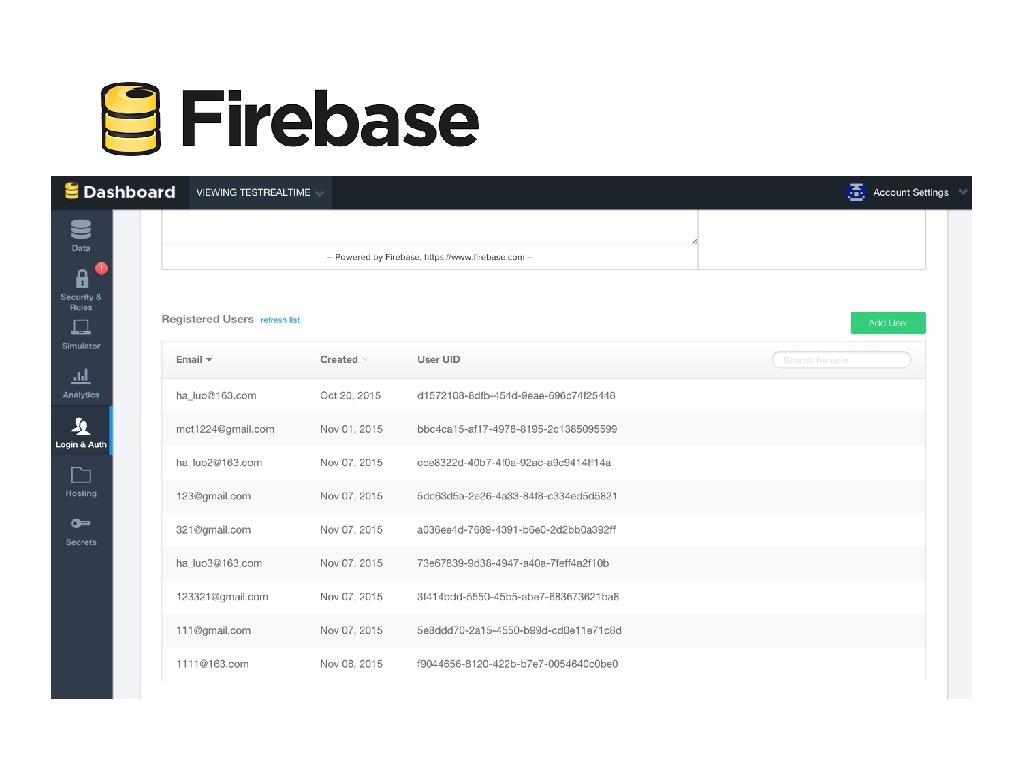Click the Dashboard title

tap(129, 192)
